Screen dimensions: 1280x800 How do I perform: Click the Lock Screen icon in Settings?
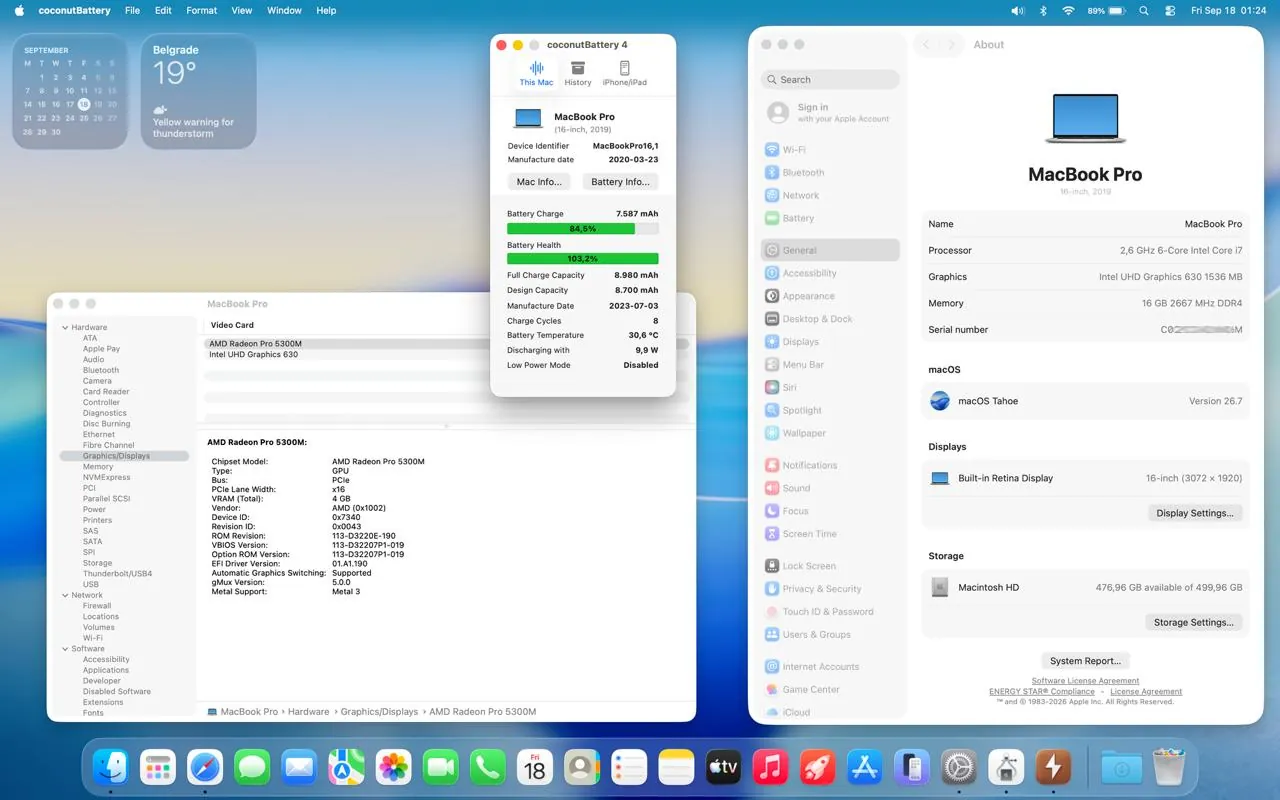(x=772, y=566)
